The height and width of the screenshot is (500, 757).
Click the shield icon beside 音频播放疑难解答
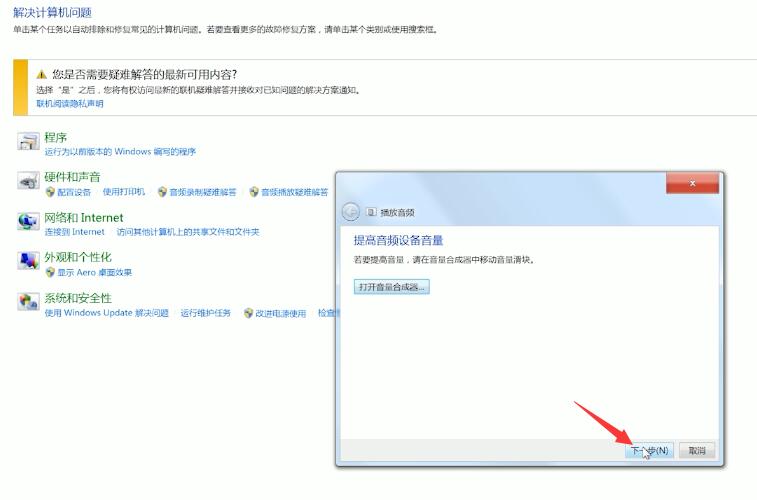(254, 192)
